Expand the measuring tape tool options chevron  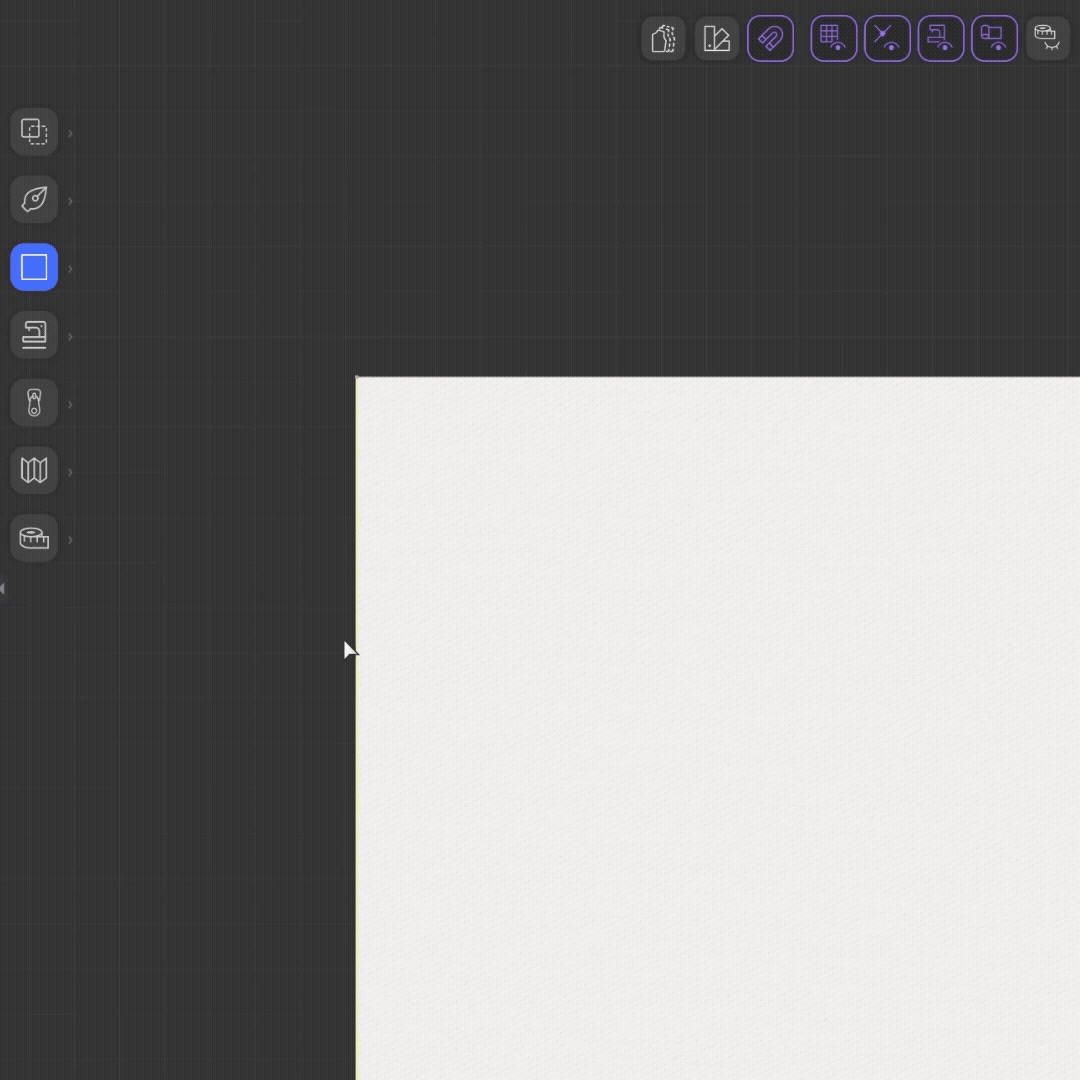pyautogui.click(x=70, y=539)
